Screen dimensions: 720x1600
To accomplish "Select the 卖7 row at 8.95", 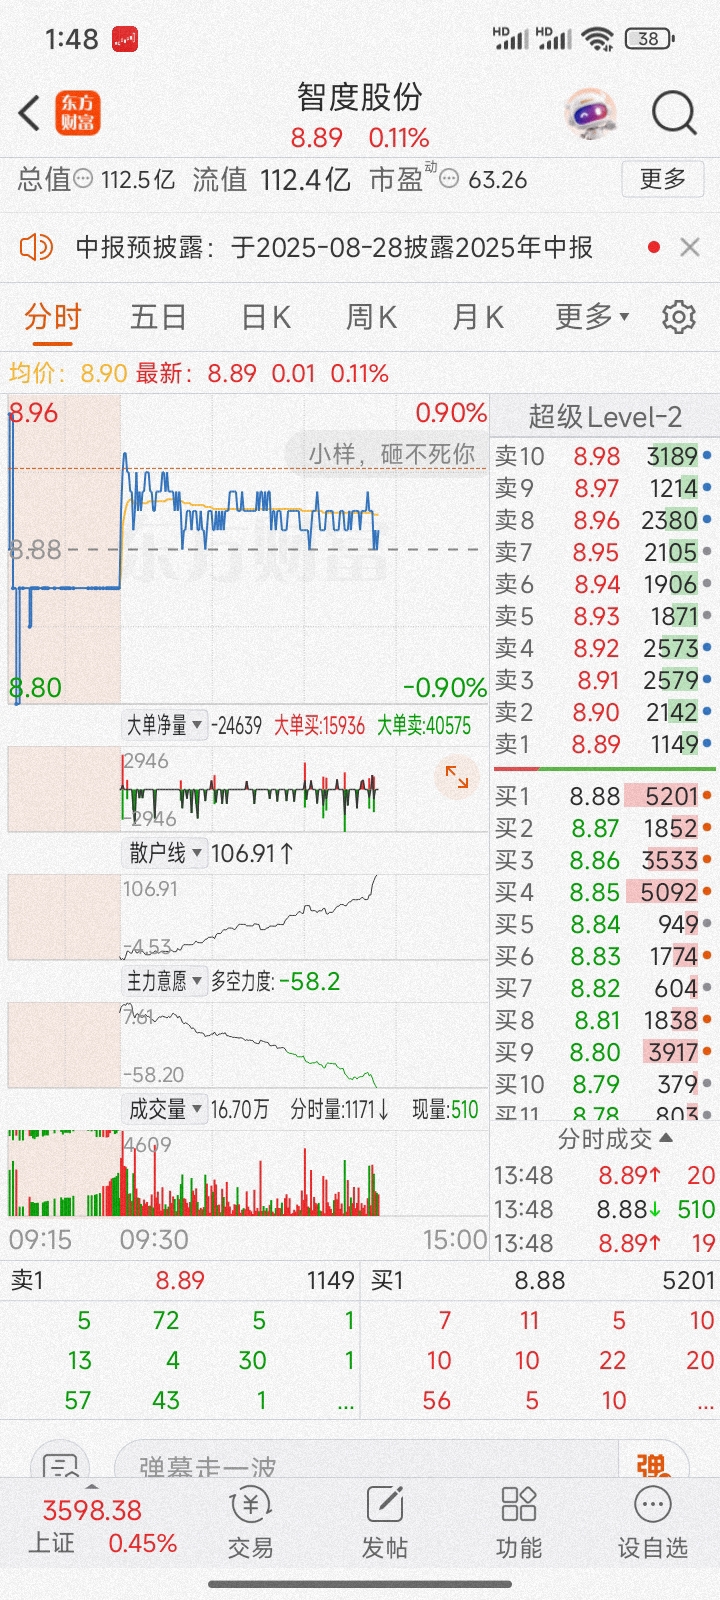I will (604, 552).
